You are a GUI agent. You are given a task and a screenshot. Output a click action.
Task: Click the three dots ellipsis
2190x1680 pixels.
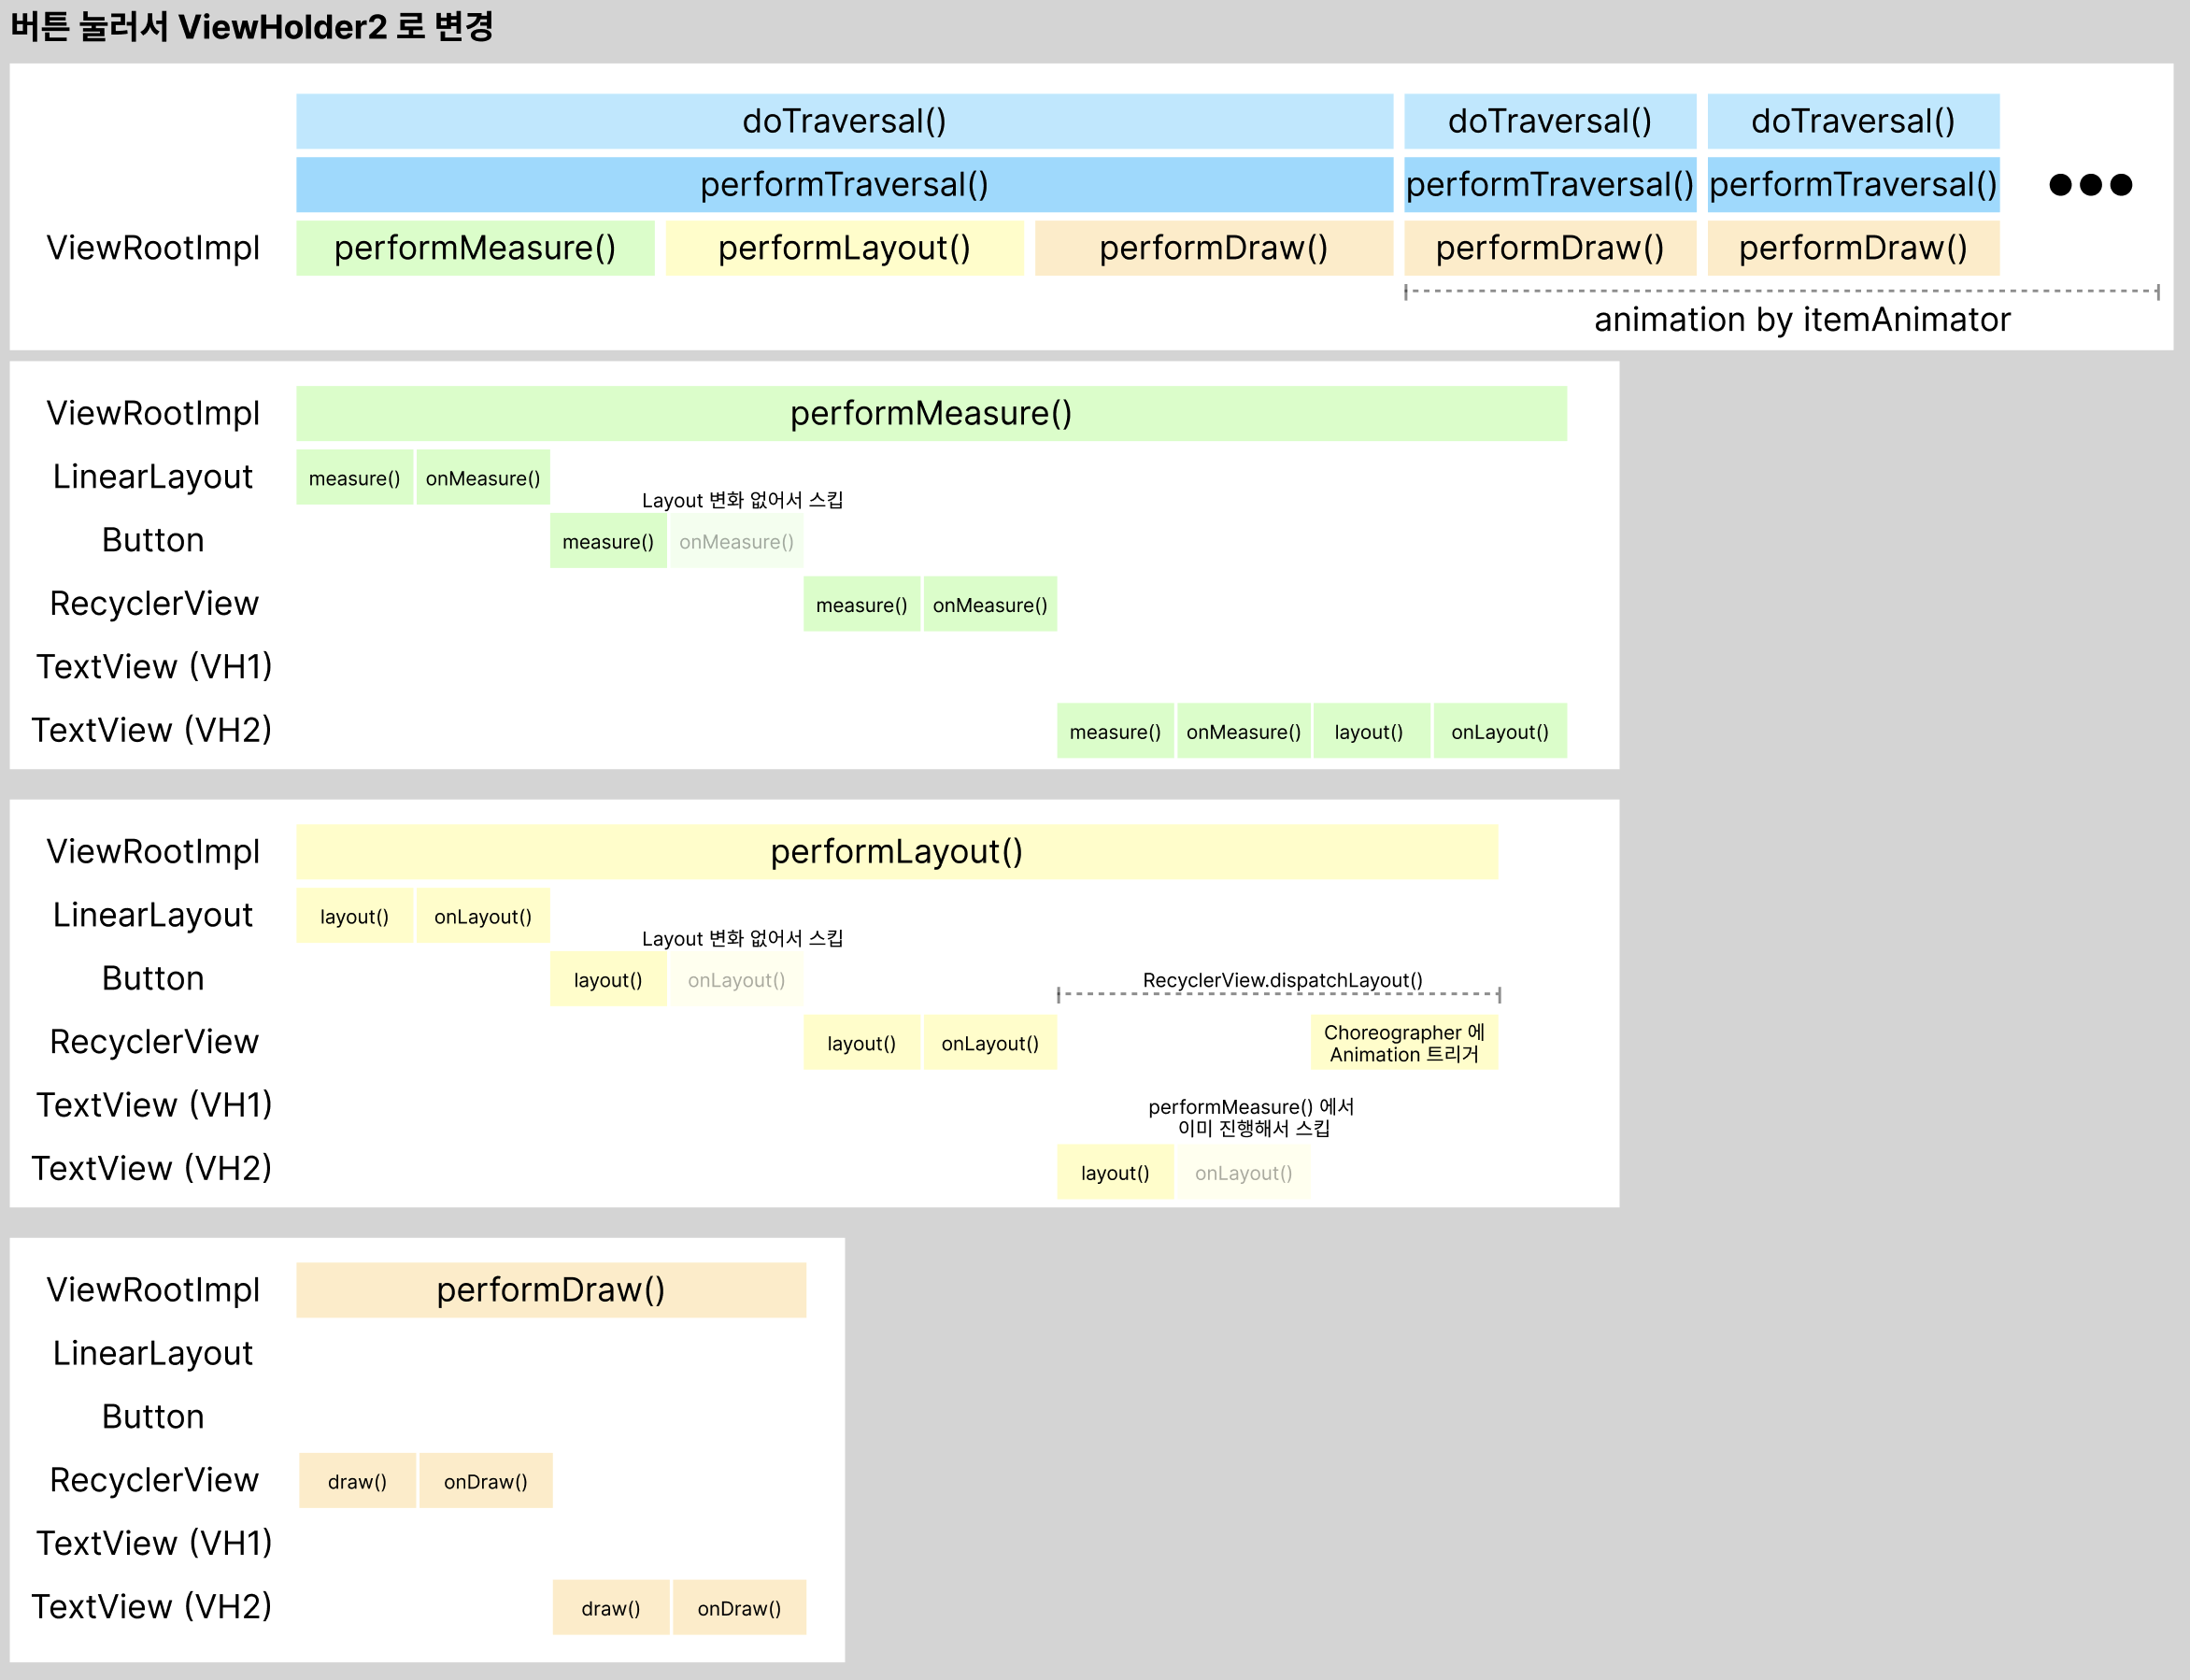tap(2090, 185)
